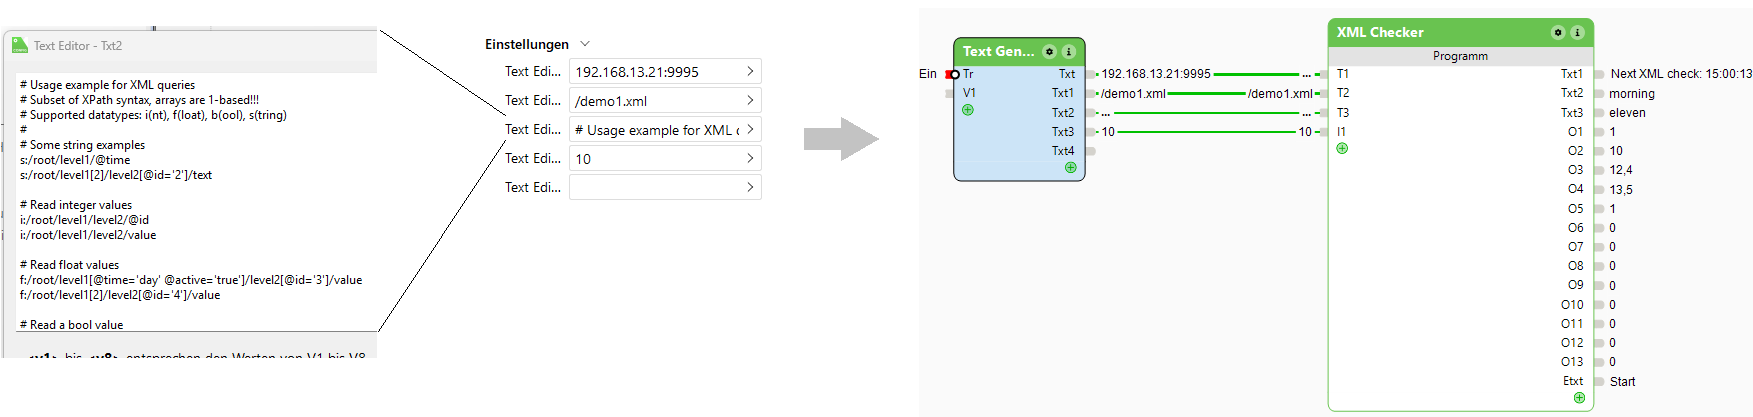Add output plus below Txt4
The image size is (1753, 417).
[x=1070, y=168]
